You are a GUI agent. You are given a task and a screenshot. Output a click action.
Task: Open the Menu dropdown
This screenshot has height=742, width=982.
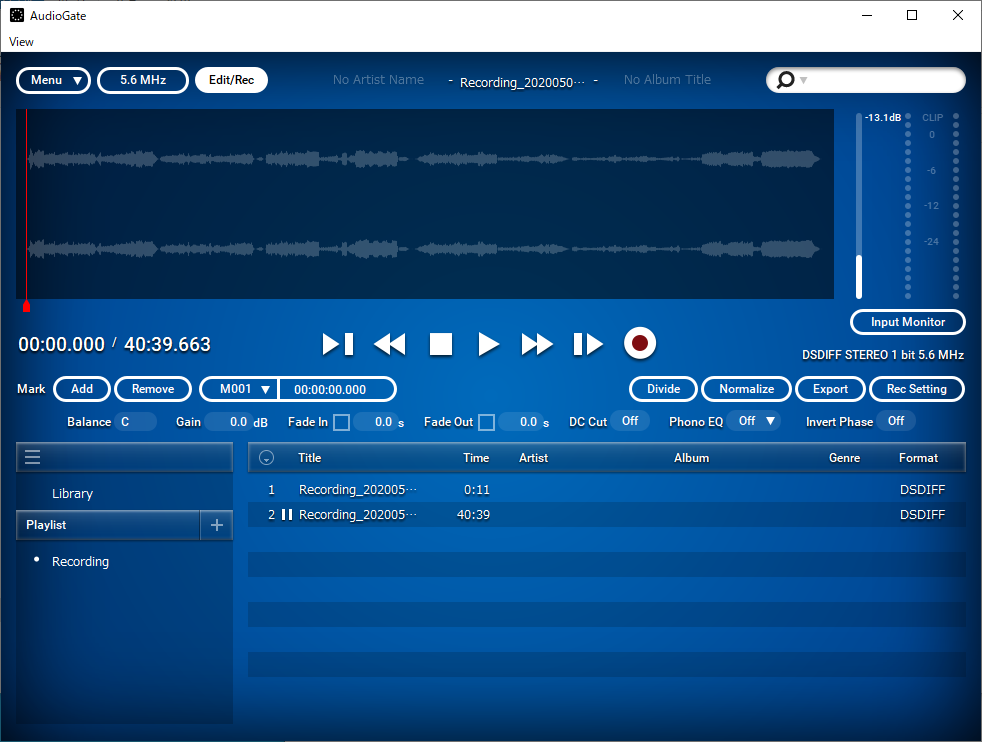[53, 80]
